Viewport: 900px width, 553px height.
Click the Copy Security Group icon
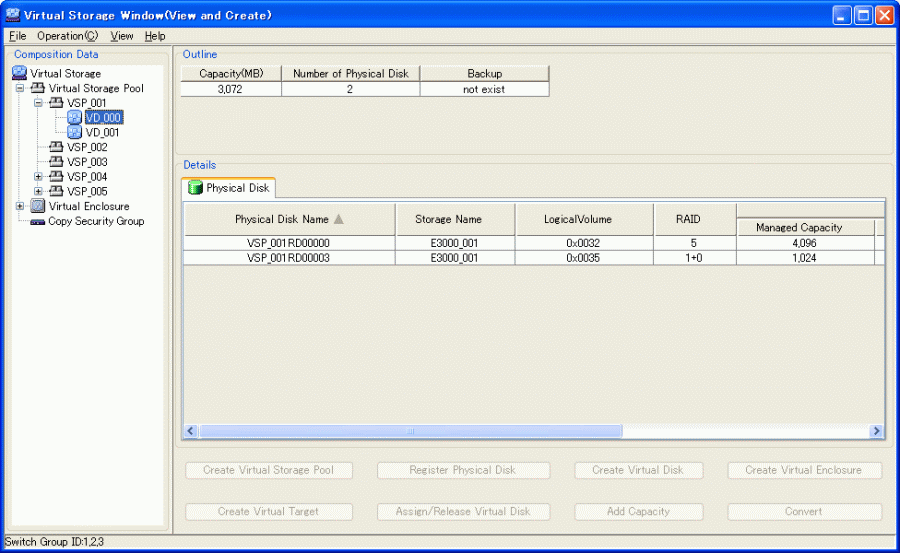tap(37, 222)
